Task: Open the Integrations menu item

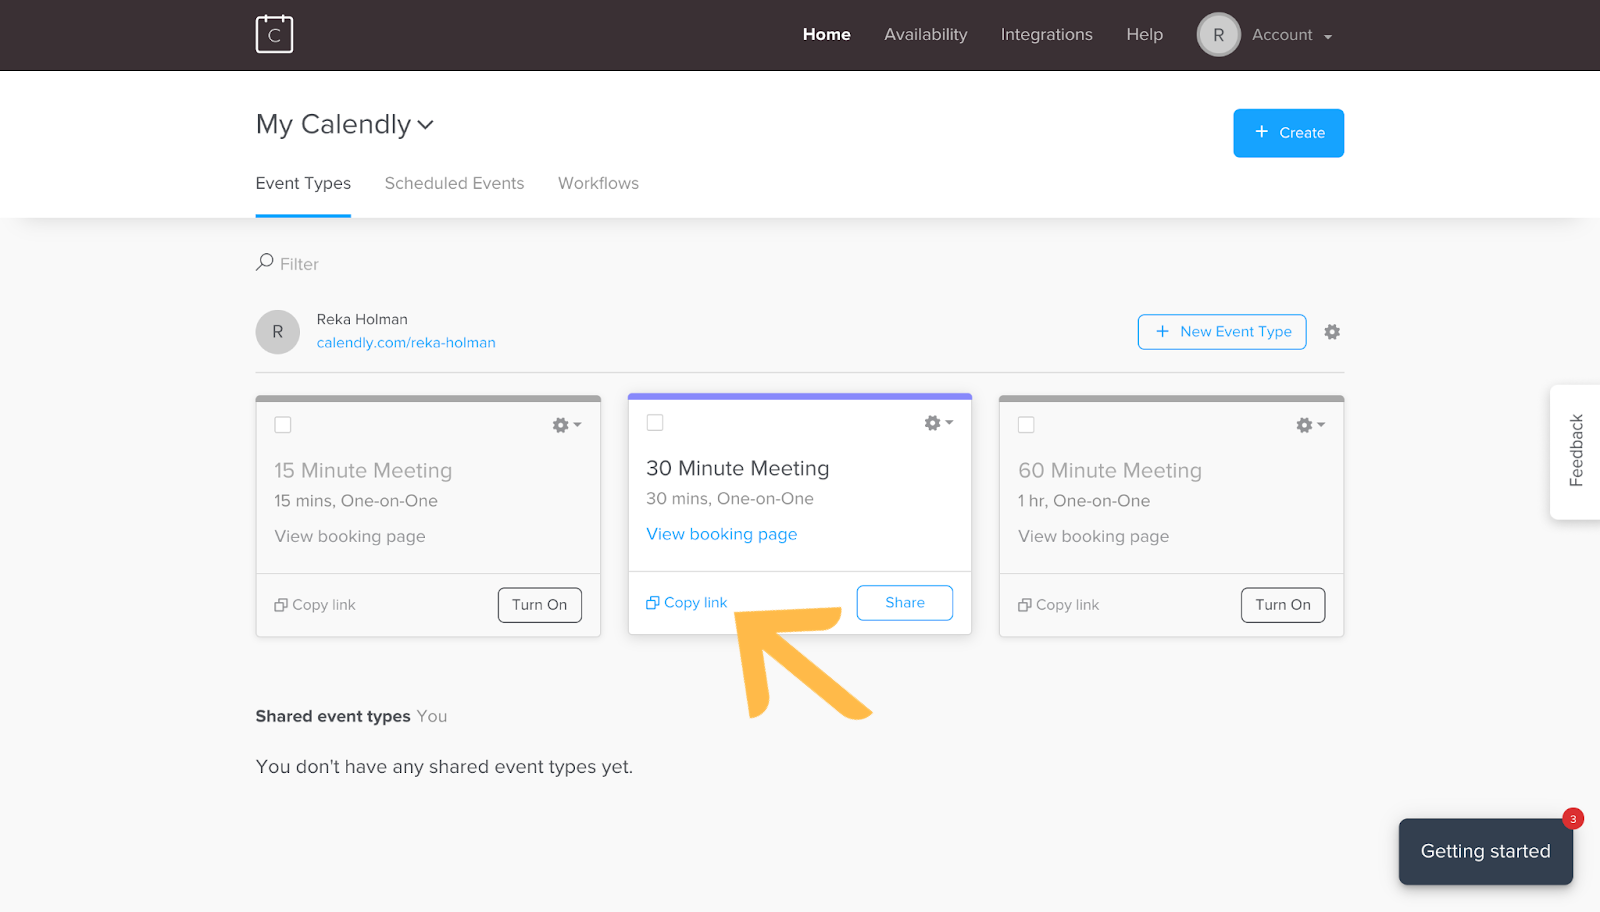Action: click(1046, 34)
